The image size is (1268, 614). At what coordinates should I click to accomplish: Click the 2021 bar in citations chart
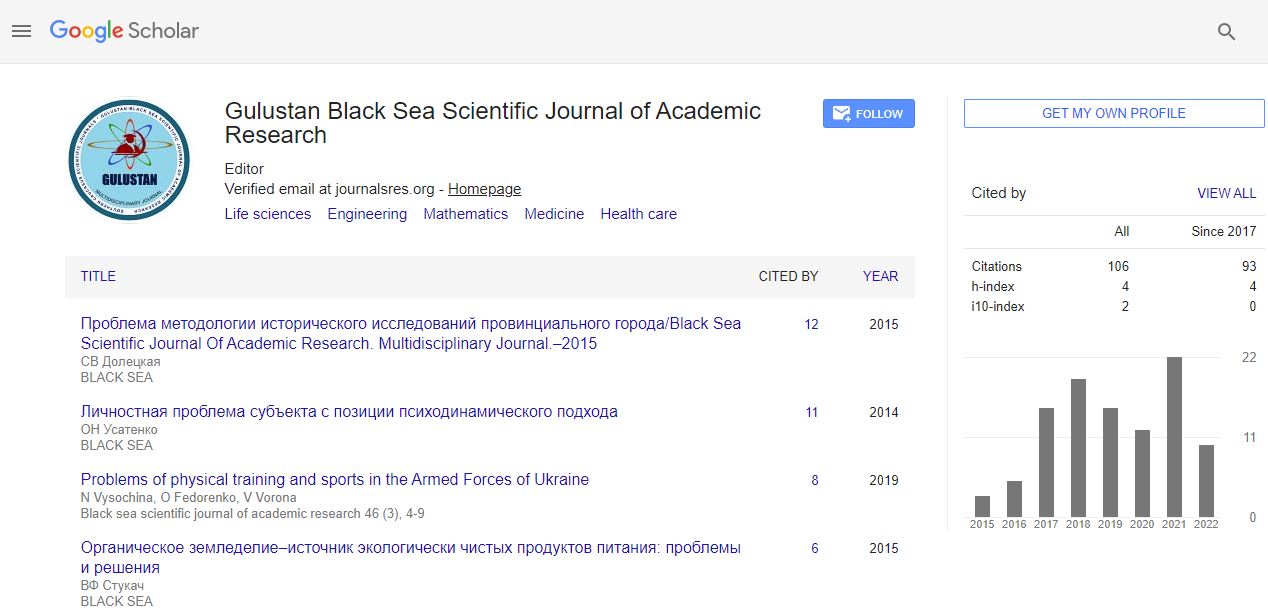click(1174, 437)
